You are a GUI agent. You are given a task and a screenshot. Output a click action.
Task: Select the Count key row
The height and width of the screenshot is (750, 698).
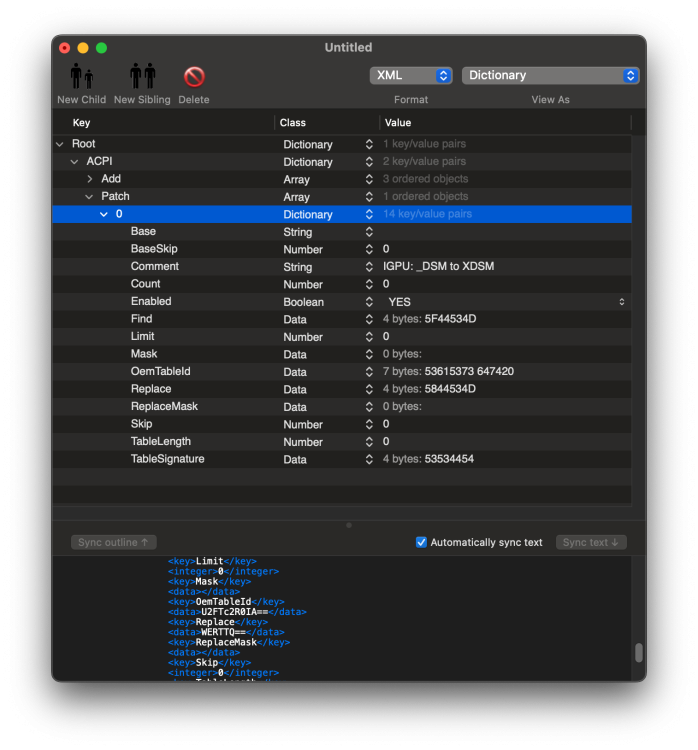[x=342, y=284]
